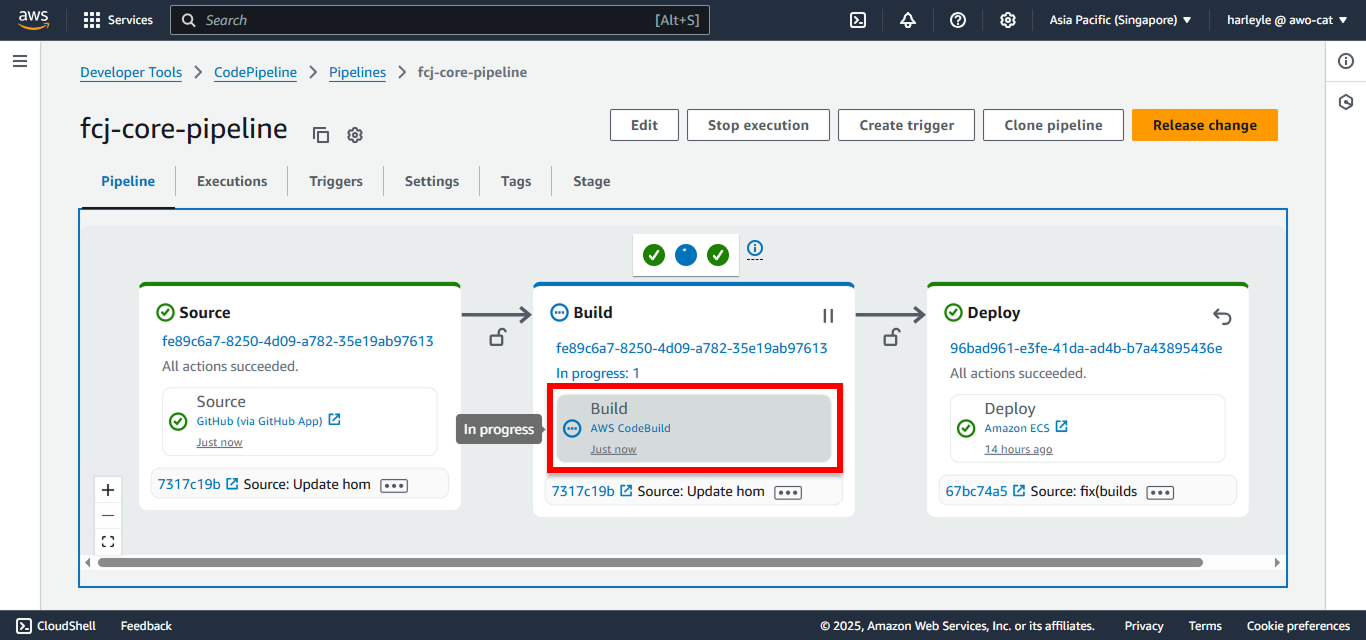This screenshot has width=1366, height=640.
Task: Open Cookie preferences in footer
Action: tap(1298, 626)
